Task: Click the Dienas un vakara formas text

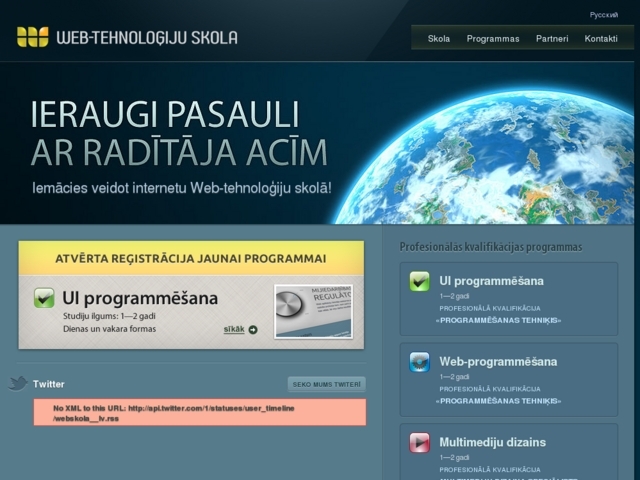Action: click(x=109, y=329)
